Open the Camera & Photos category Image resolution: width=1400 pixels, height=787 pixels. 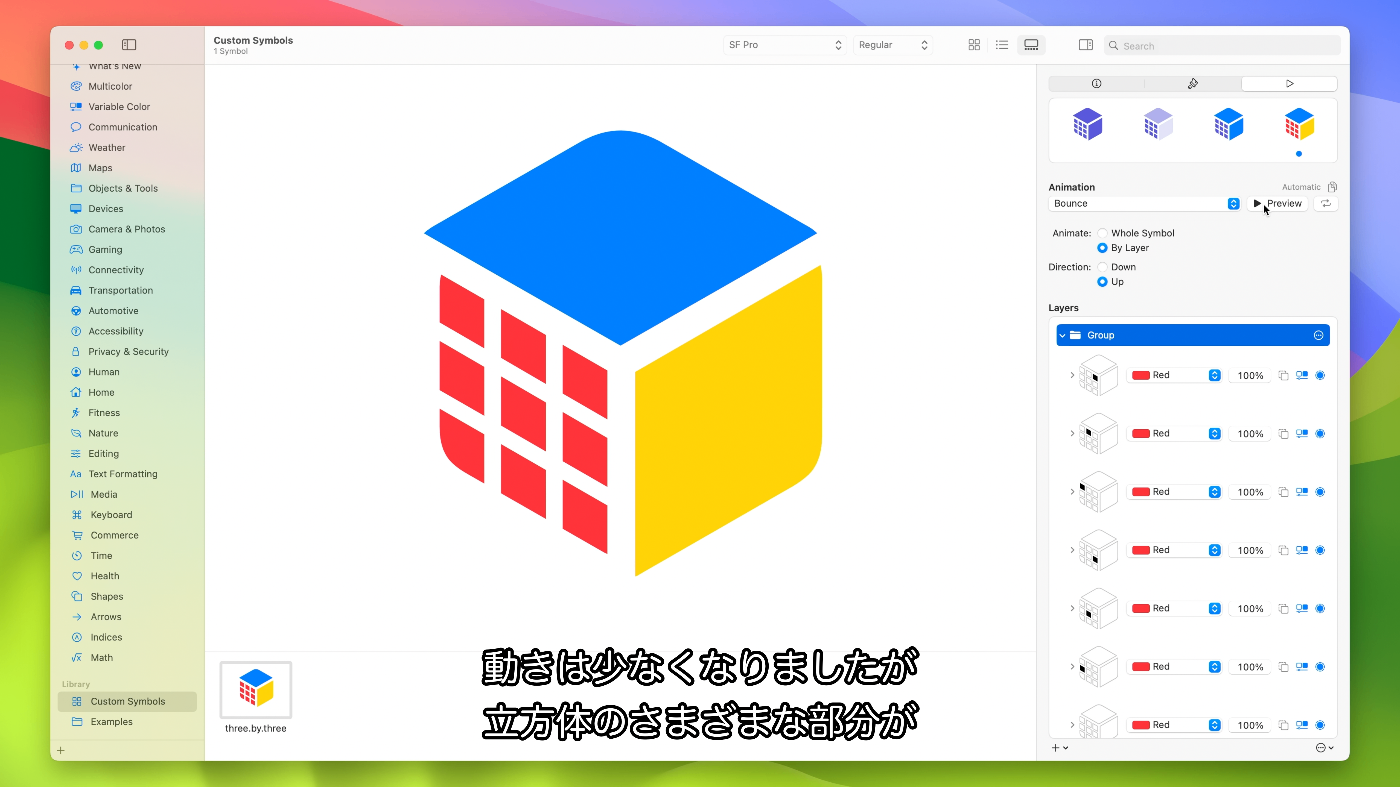126,229
